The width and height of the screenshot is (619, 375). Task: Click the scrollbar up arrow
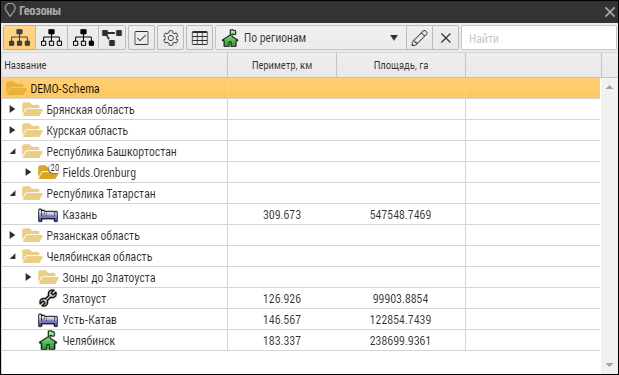(x=609, y=87)
